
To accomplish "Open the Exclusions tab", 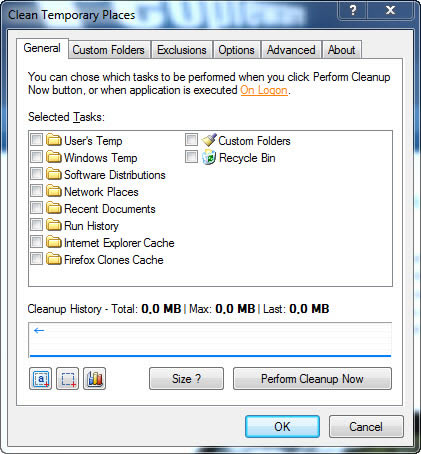I will (182, 50).
